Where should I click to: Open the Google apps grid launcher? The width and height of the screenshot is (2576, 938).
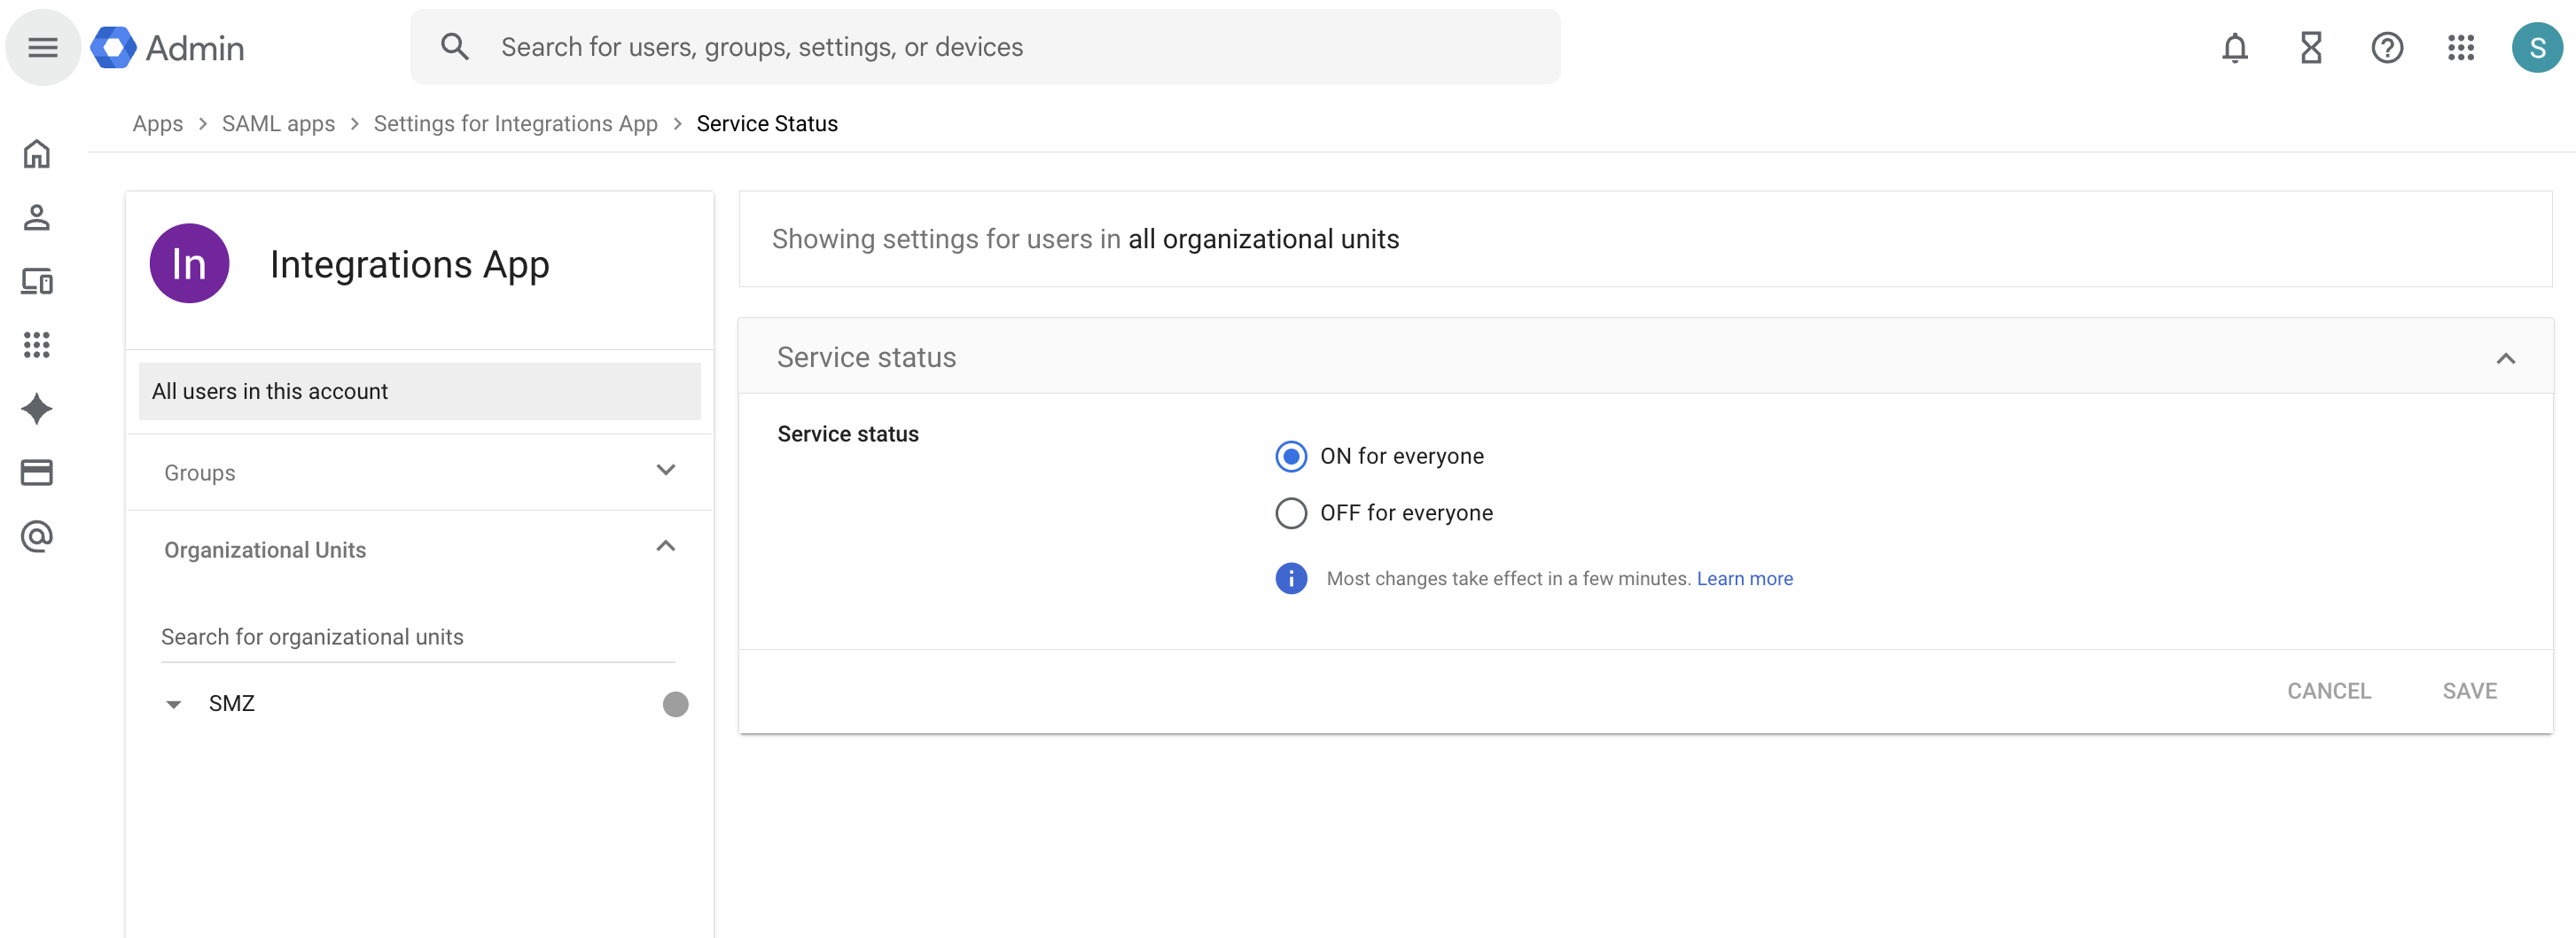pos(2460,47)
